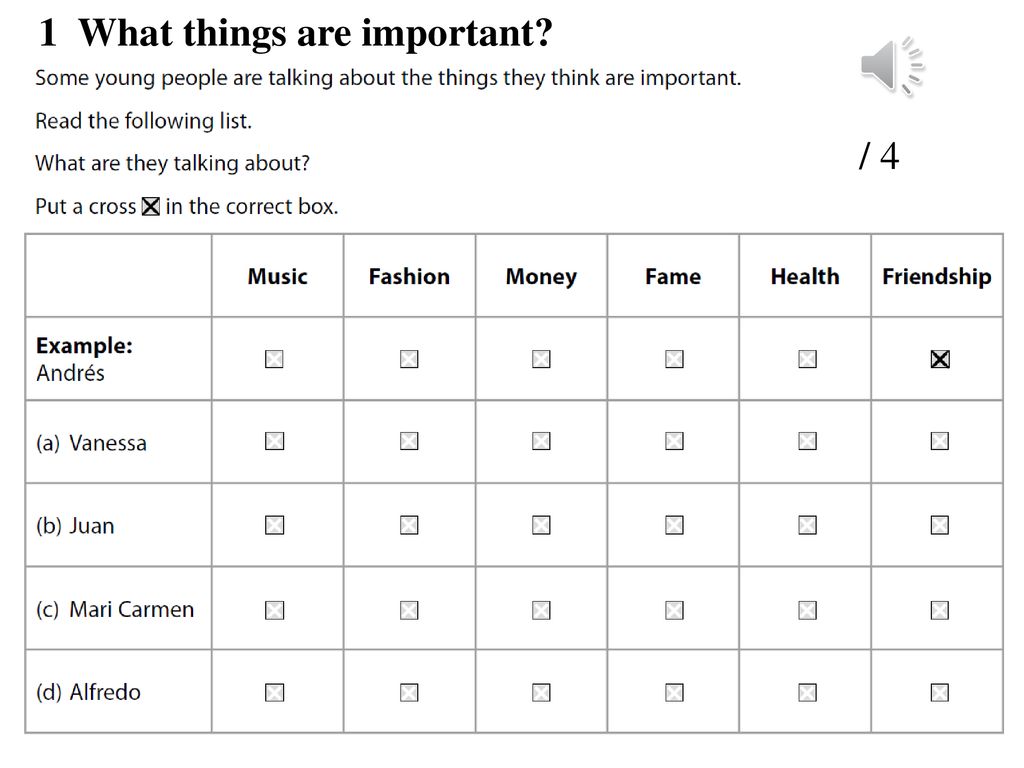
Task: Click the Health column header
Action: (805, 276)
